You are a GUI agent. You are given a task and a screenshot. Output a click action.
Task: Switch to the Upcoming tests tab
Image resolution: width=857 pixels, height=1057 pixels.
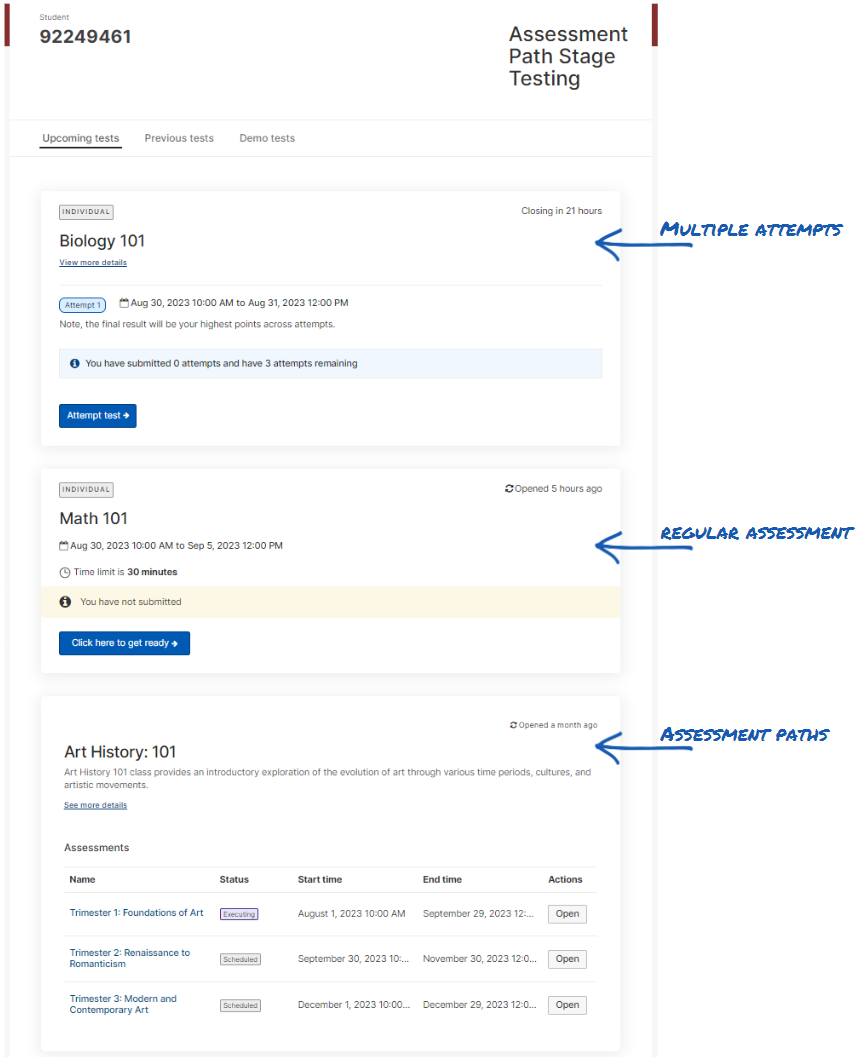tap(81, 138)
